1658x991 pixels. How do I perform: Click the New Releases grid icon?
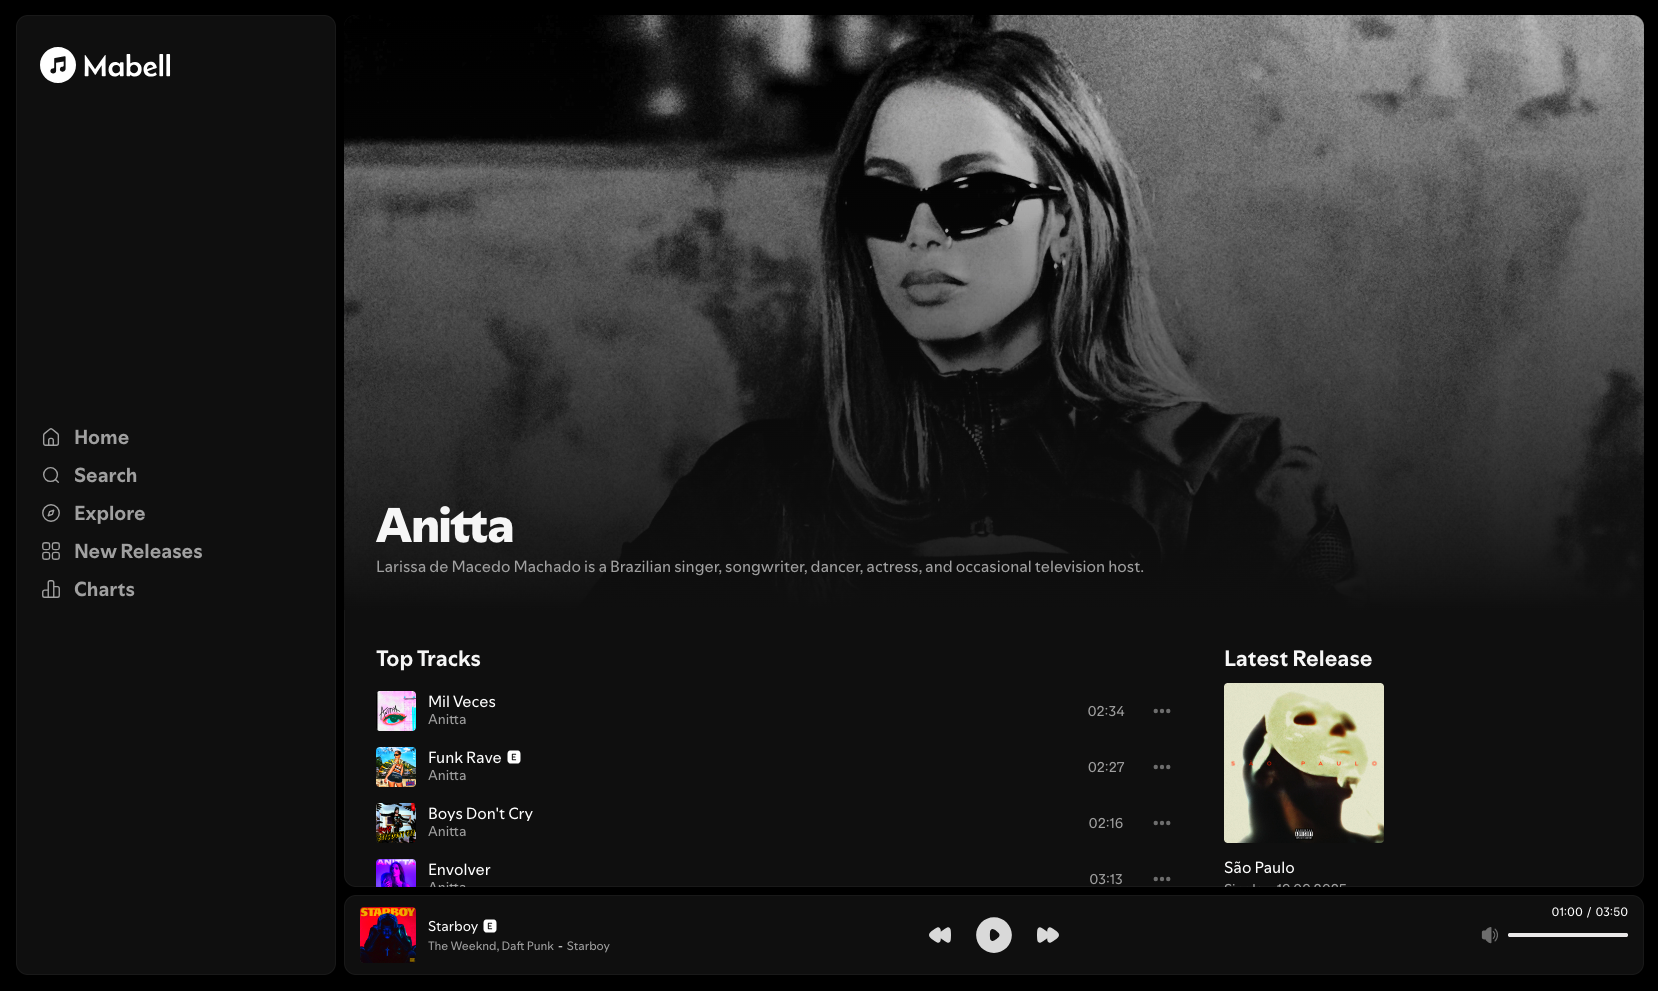[51, 551]
